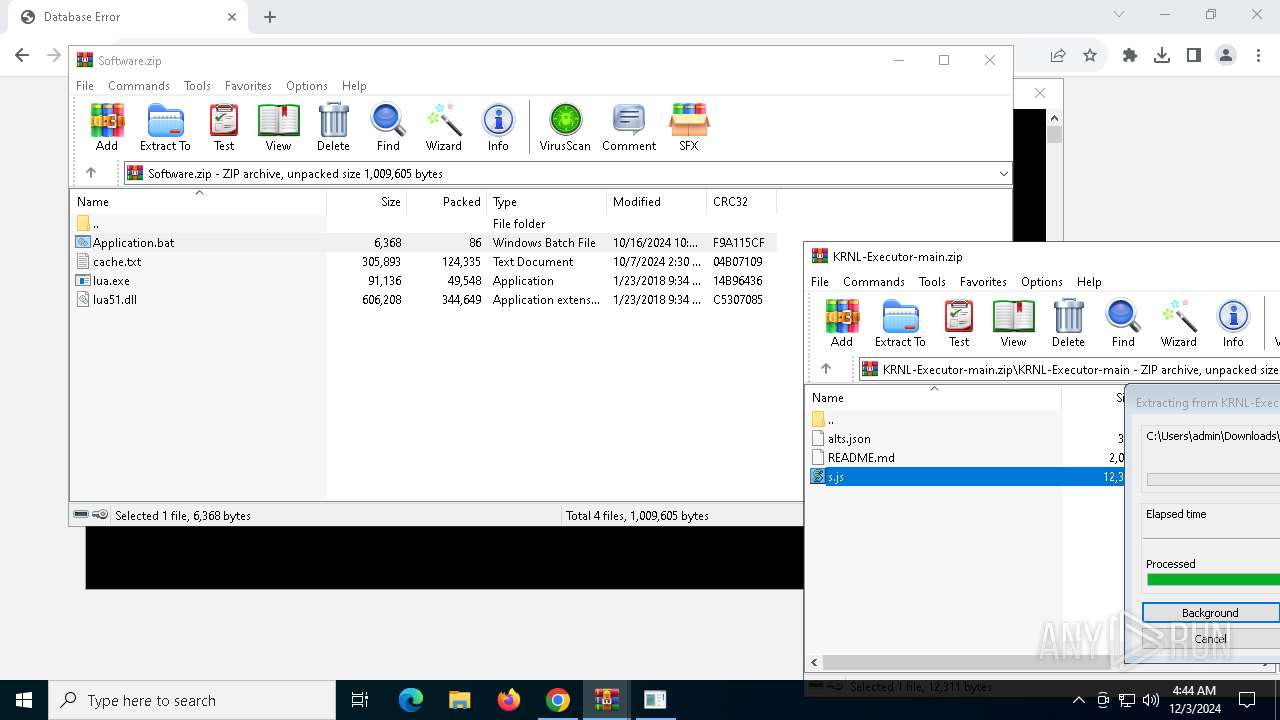Screen dimensions: 1280x720
Task: Select lua.exe in Software.zip list
Action: (111, 280)
